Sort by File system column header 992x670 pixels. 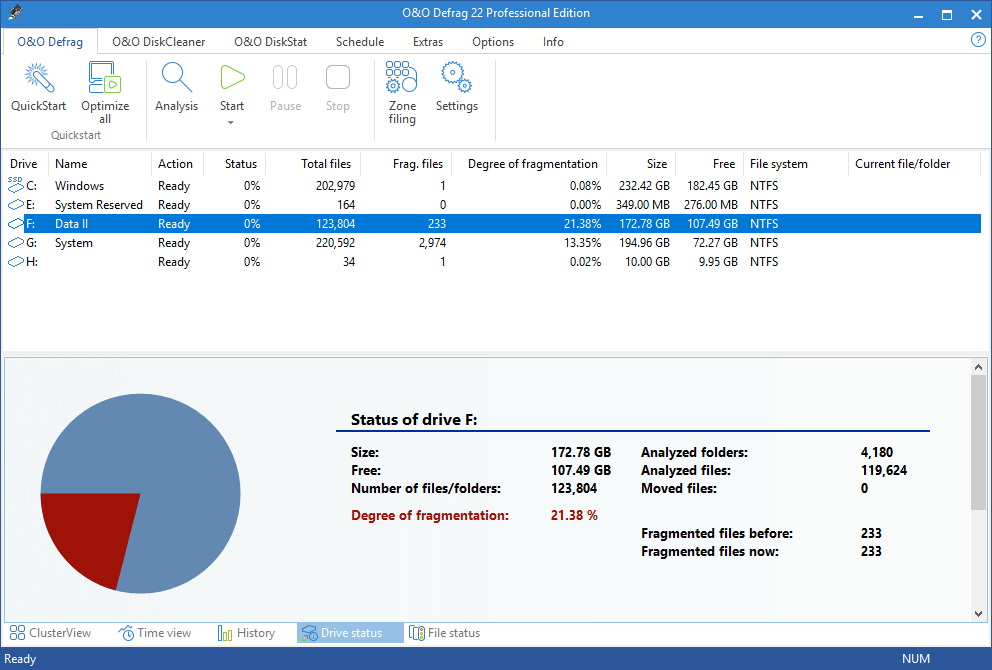pyautogui.click(x=796, y=164)
